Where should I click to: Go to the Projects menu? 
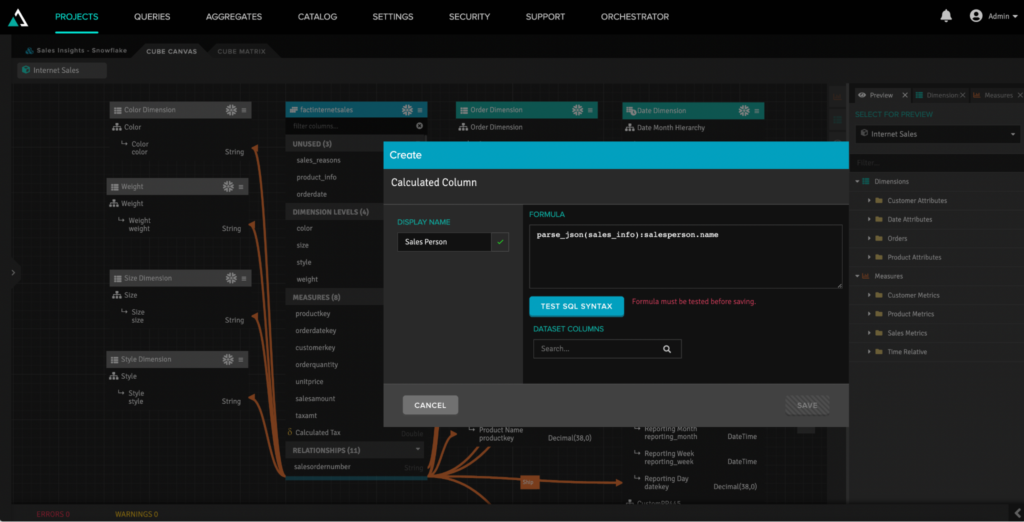(x=76, y=17)
